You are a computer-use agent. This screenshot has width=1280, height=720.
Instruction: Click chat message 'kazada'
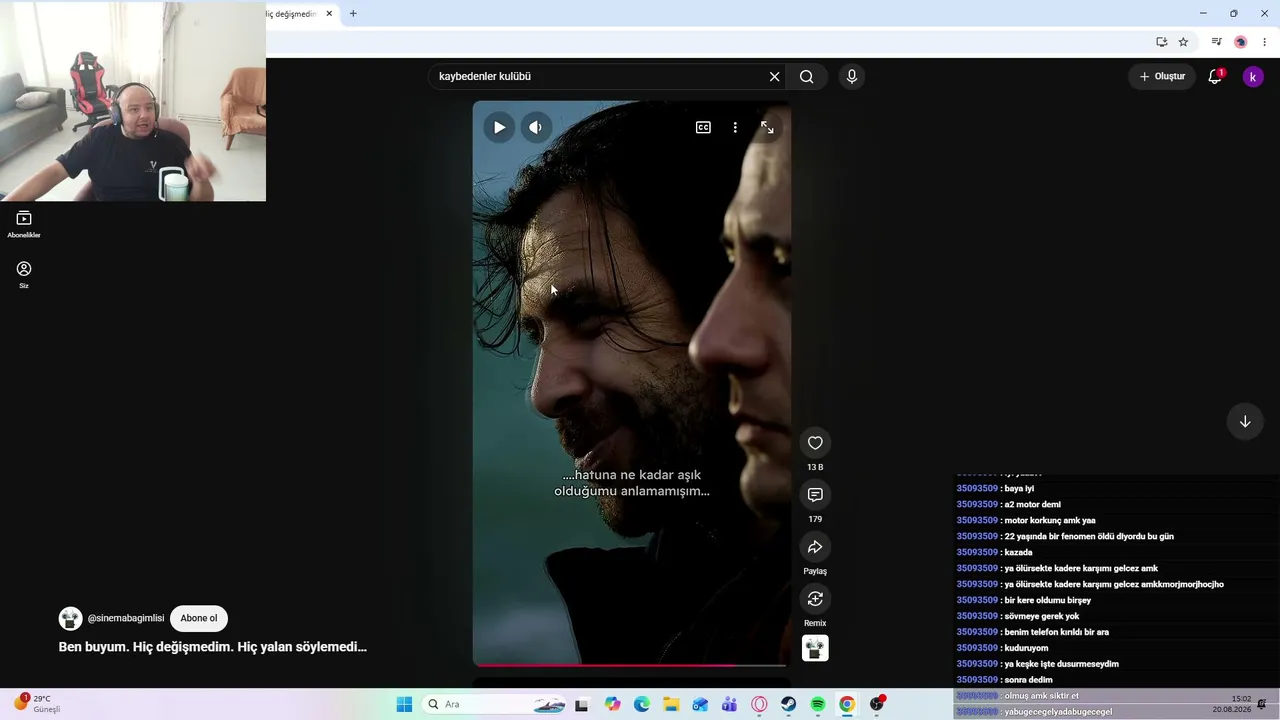(1018, 553)
